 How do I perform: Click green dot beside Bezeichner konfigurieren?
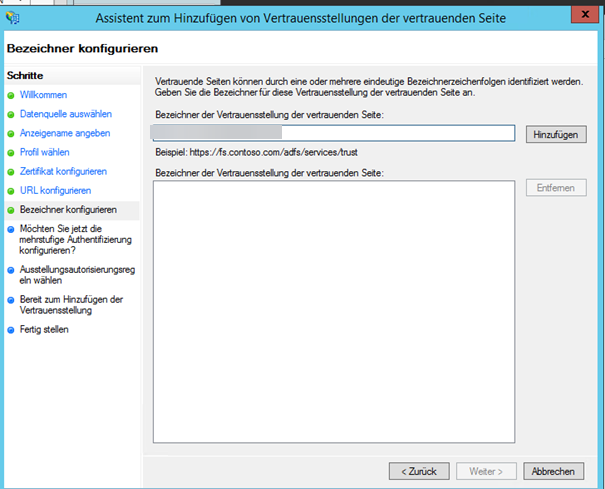pos(11,210)
